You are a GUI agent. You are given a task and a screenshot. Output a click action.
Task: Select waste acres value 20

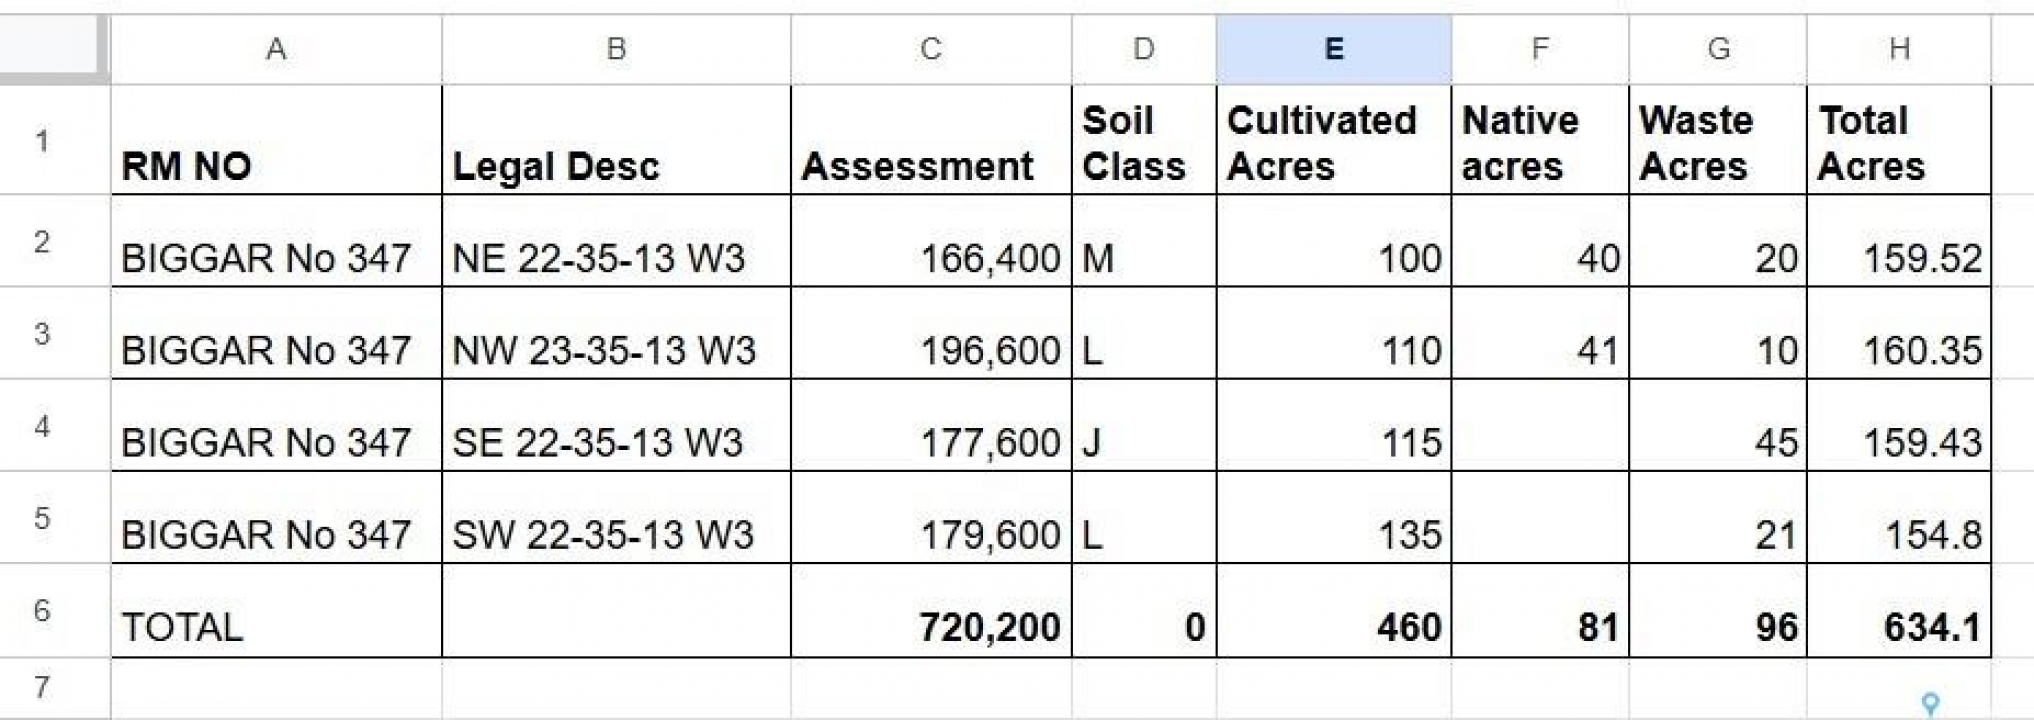click(1718, 241)
